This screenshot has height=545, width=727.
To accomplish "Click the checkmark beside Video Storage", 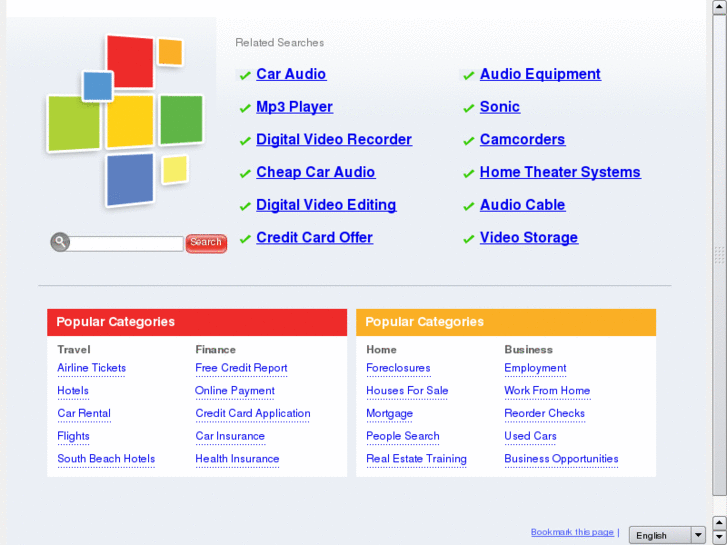I will pyautogui.click(x=469, y=239).
